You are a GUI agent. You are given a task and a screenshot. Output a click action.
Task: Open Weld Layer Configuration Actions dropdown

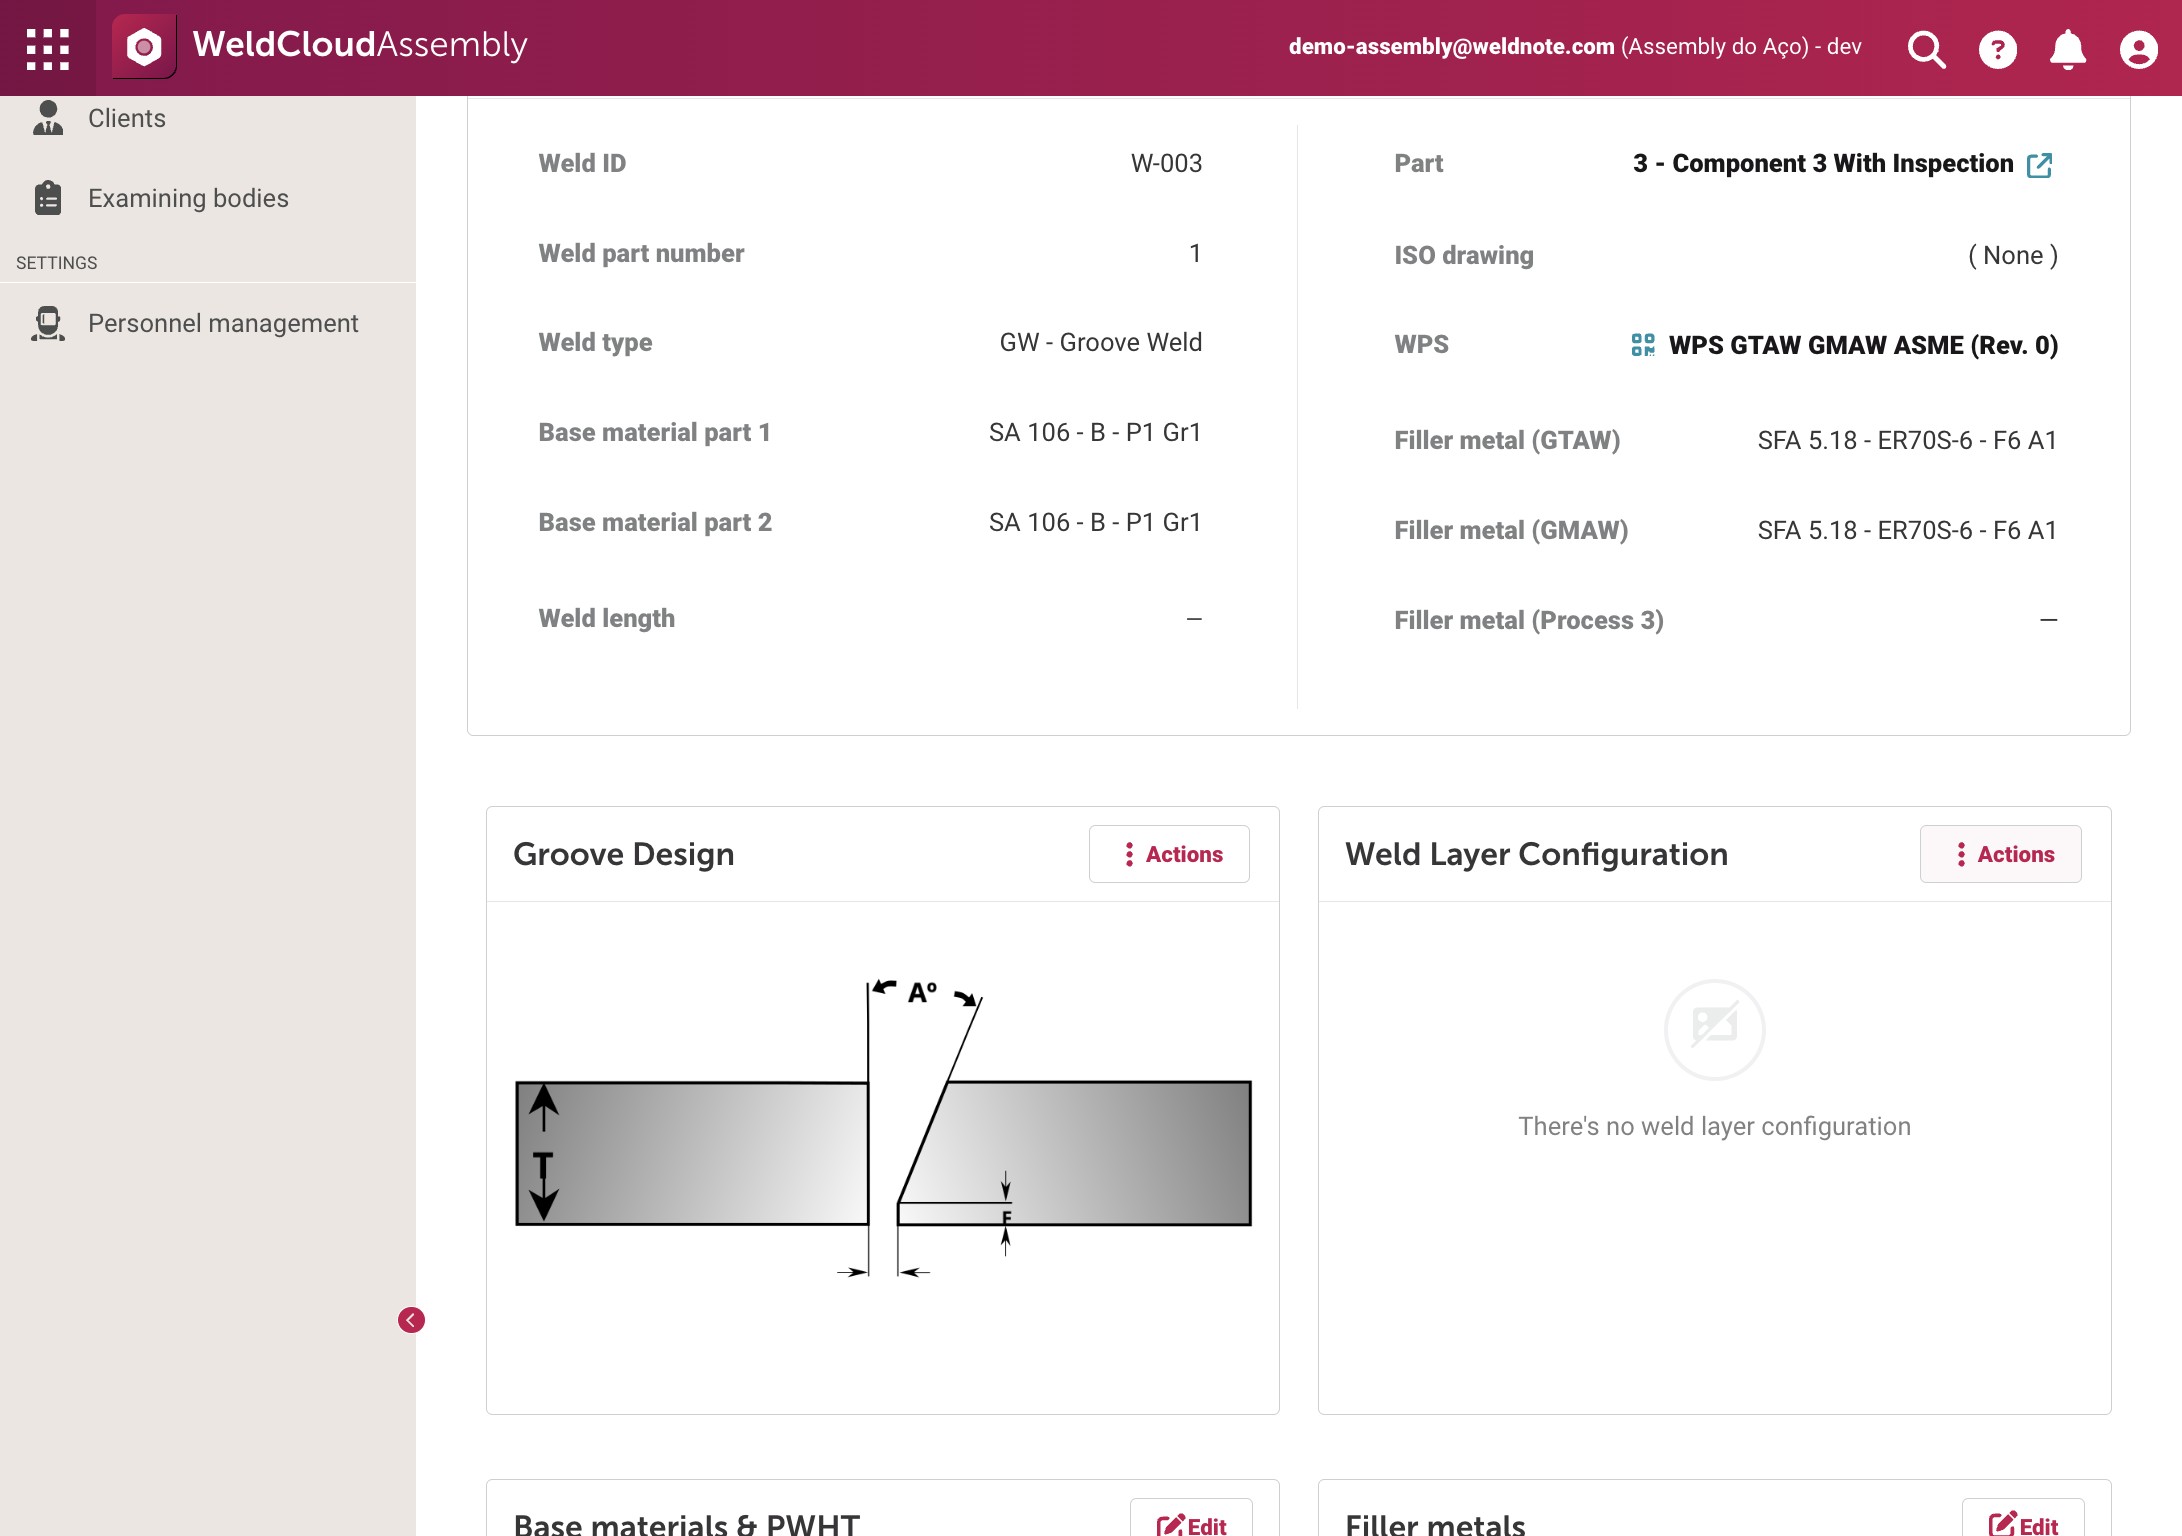pyautogui.click(x=2000, y=854)
